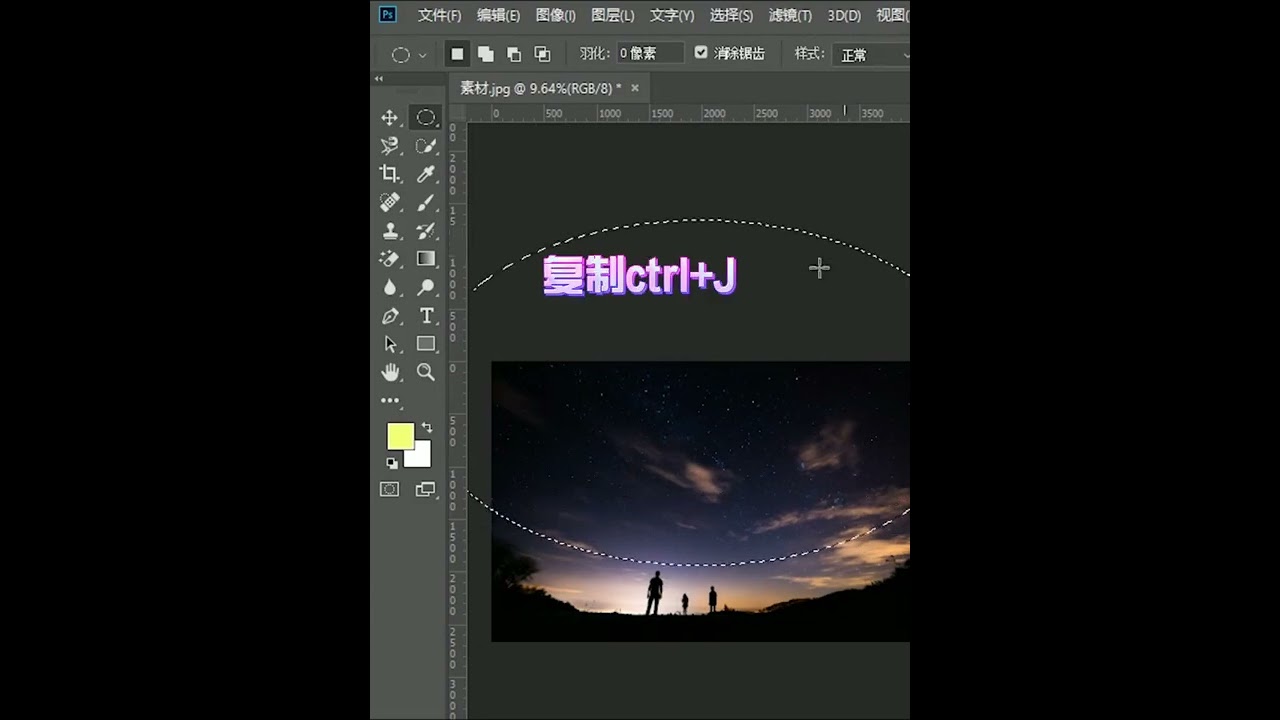The image size is (1280, 720).
Task: Select the Pen tool
Action: [x=390, y=316]
